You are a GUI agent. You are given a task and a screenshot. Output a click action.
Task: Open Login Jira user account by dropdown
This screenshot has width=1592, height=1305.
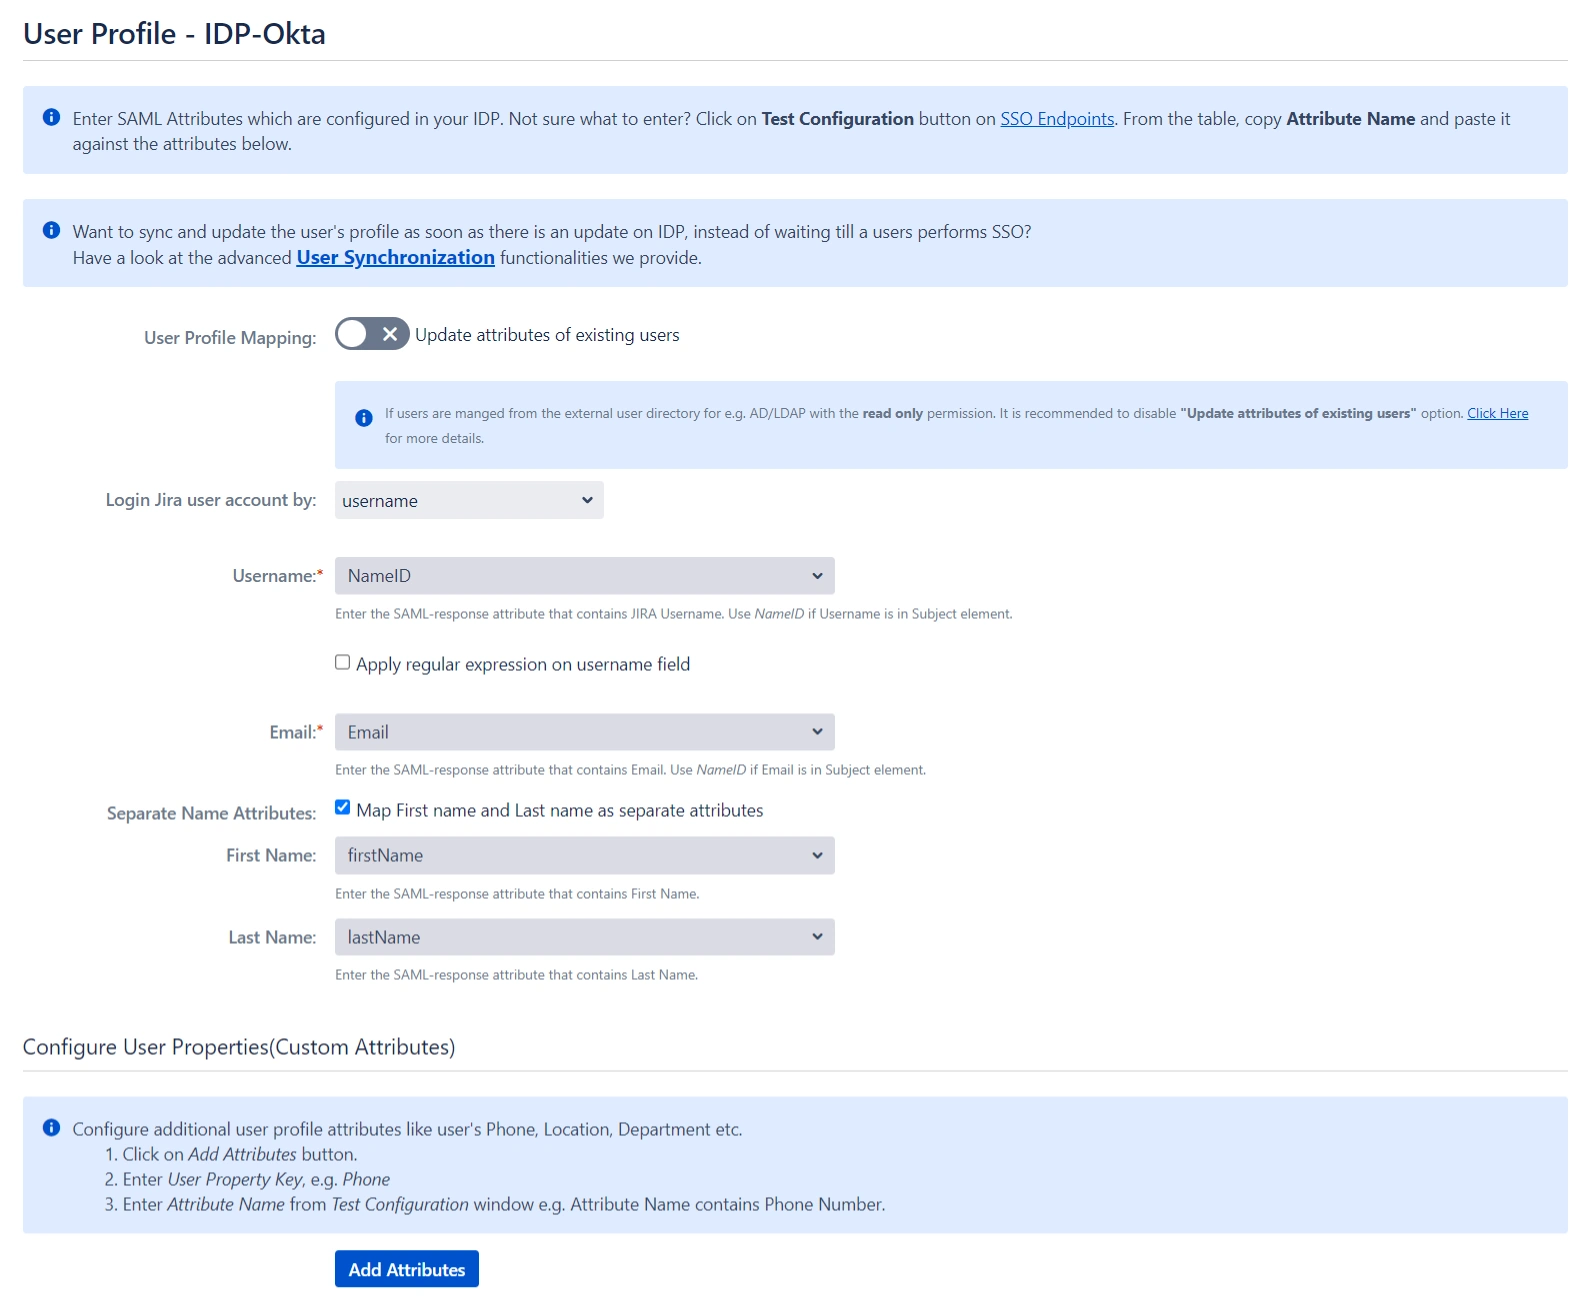click(469, 500)
